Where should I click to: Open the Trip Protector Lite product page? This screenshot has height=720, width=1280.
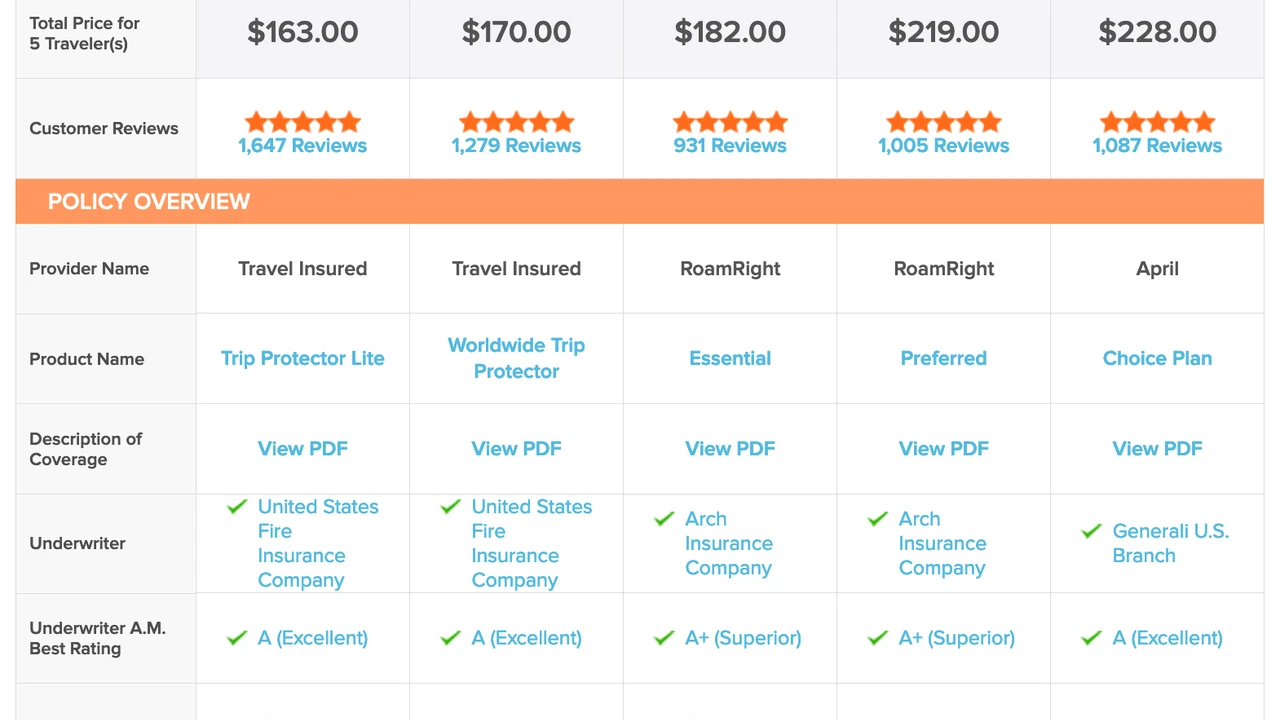click(302, 358)
